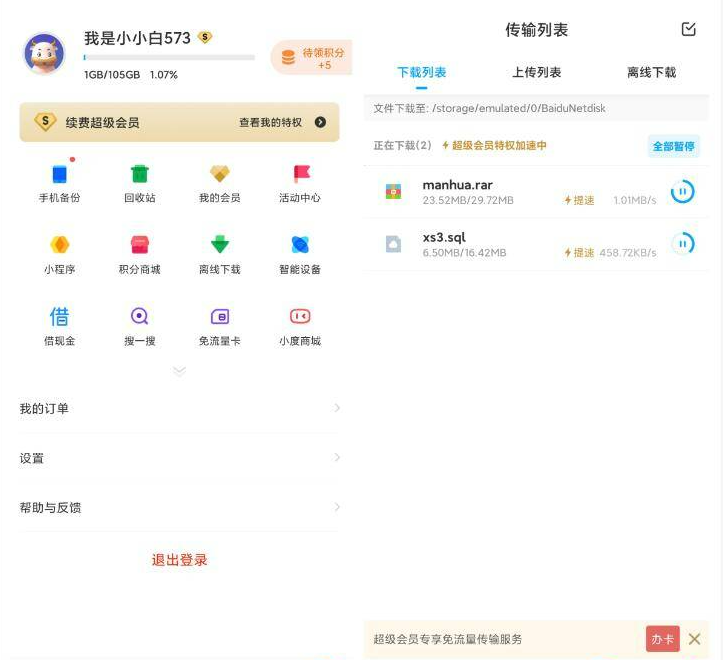Tap the 我是小小白573 username
Image resolution: width=723 pixels, height=660 pixels.
tap(137, 38)
